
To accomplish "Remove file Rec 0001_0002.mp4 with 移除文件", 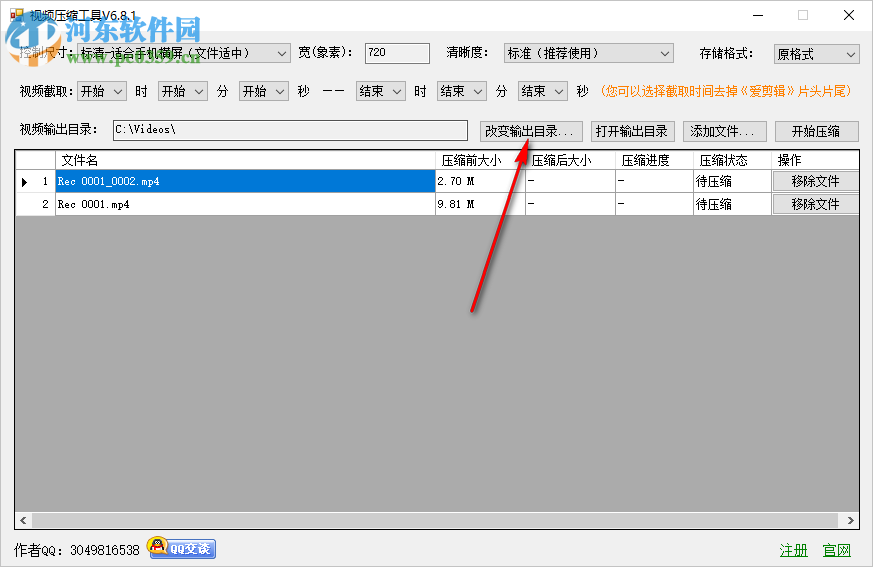I will pos(816,182).
